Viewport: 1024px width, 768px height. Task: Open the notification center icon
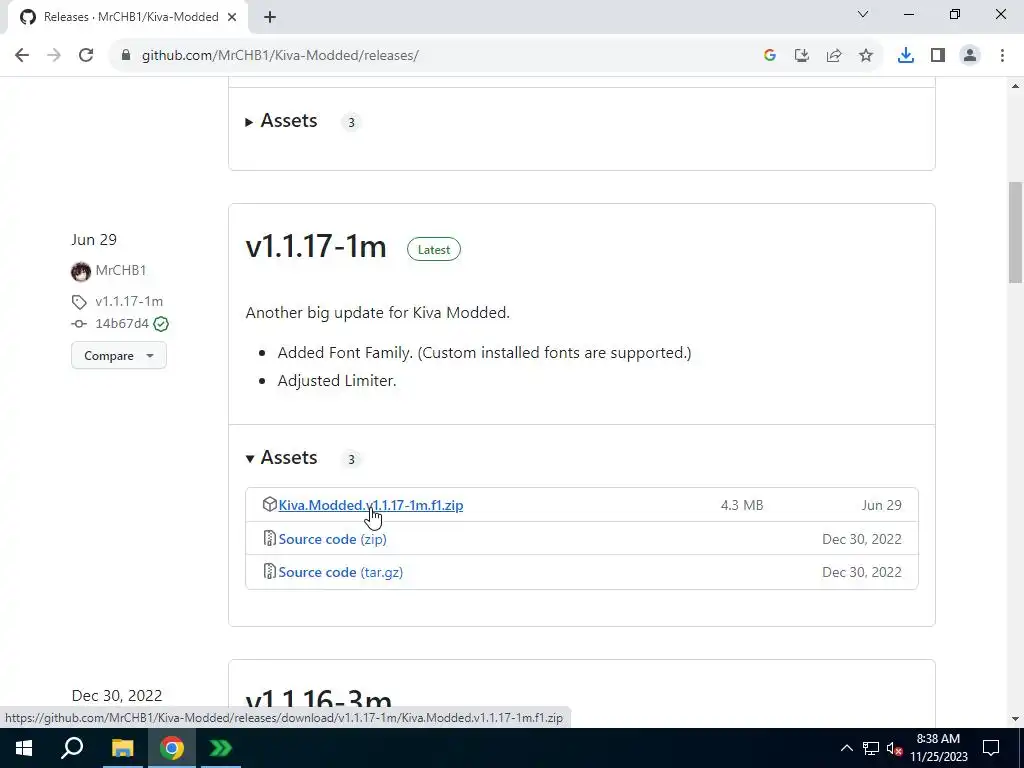[x=991, y=748]
